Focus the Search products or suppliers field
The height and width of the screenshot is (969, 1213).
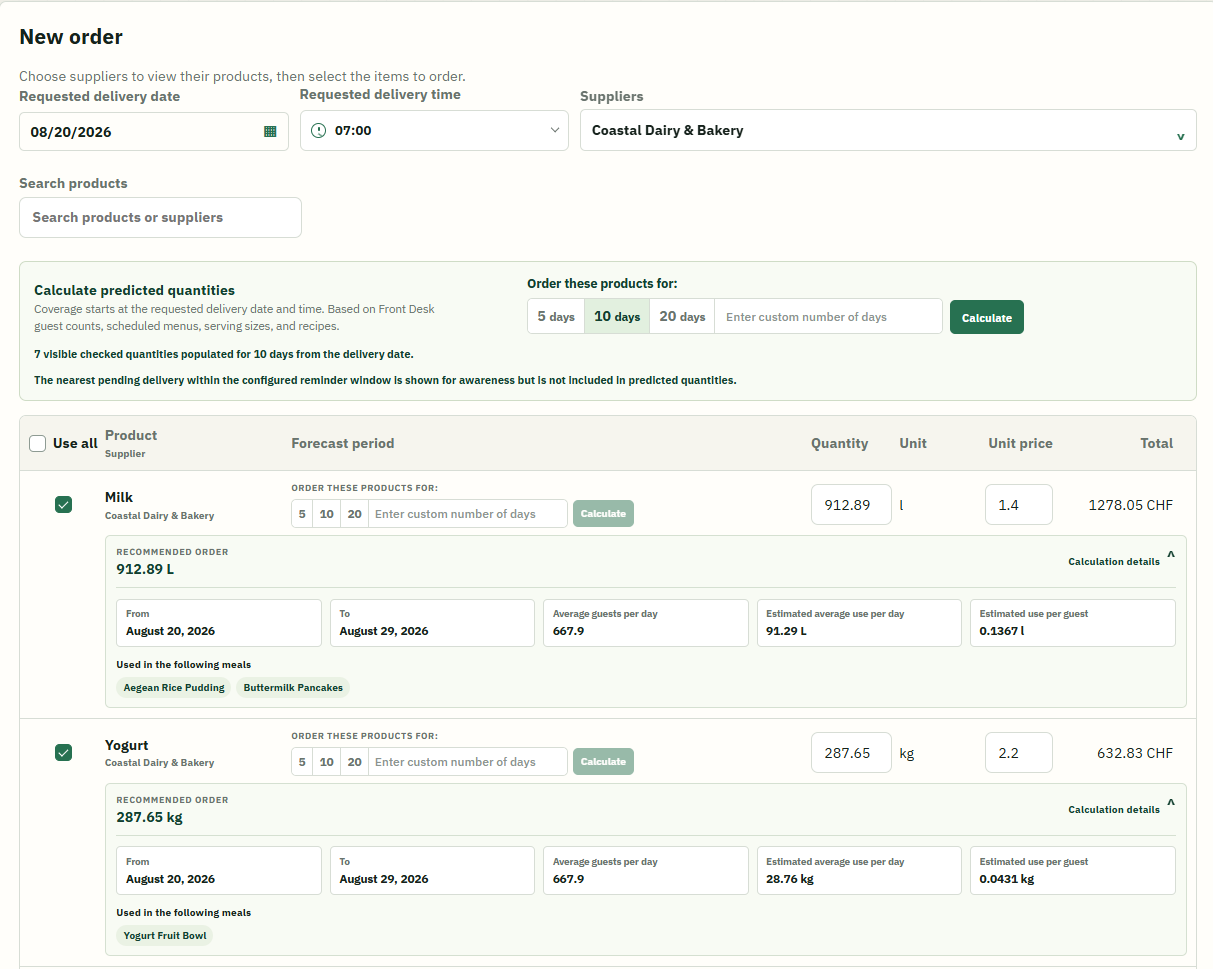tap(160, 217)
